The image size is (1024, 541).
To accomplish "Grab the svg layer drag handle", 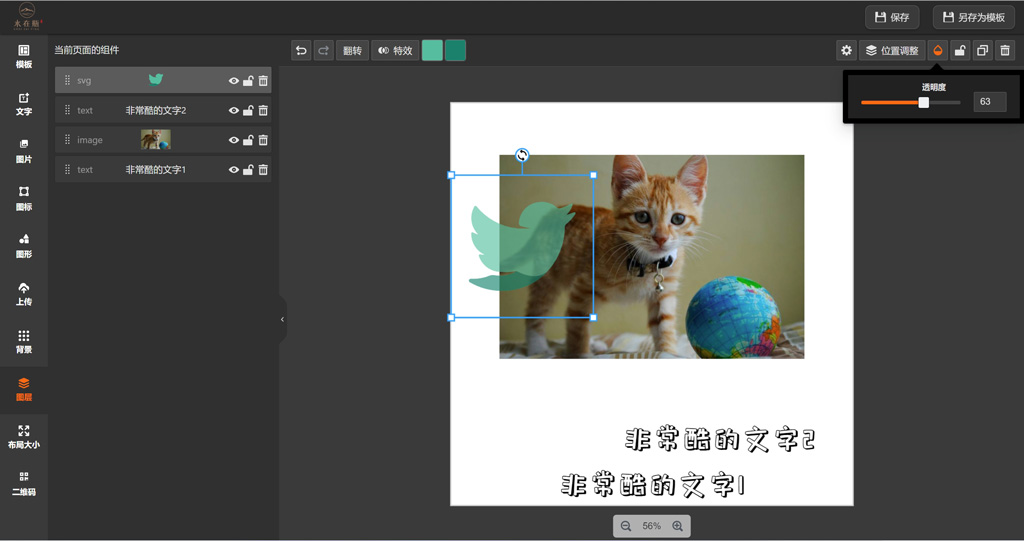I will tap(67, 80).
